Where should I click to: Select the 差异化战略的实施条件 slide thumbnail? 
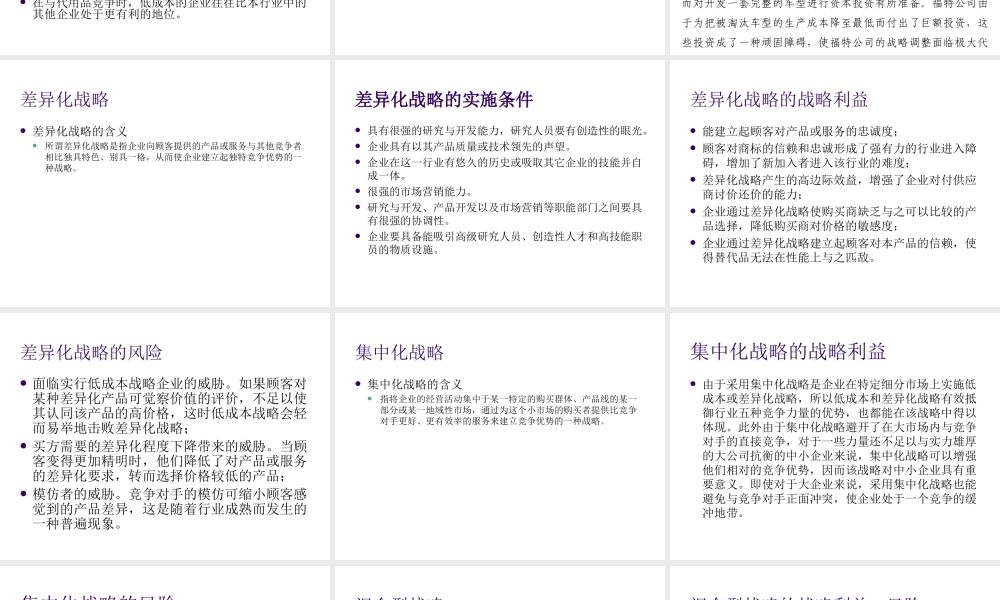(x=499, y=185)
